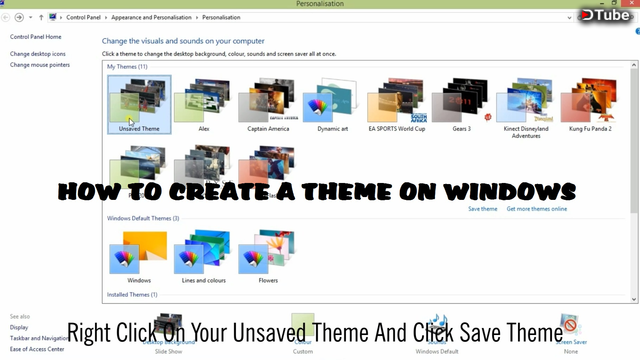640x360 pixels.
Task: Choose the Captain America theme
Action: (268, 104)
